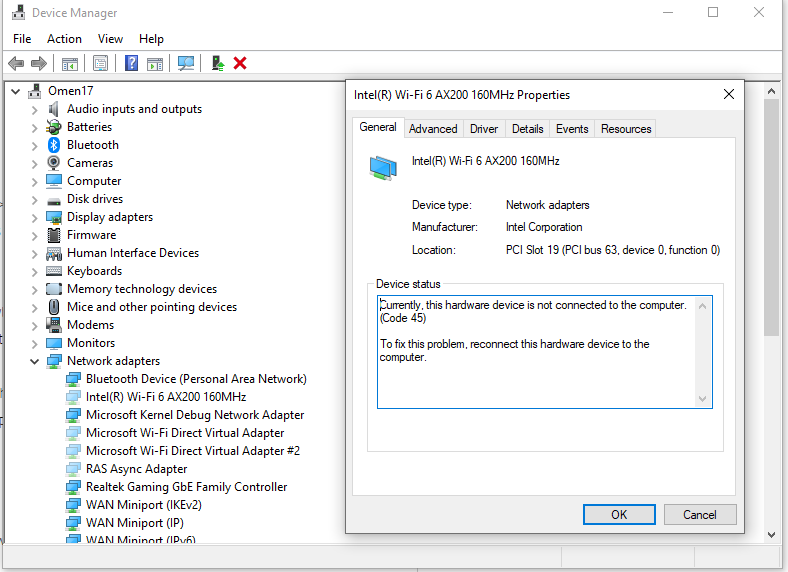788x572 pixels.
Task: Expand the Firmware category
Action: [x=35, y=235]
